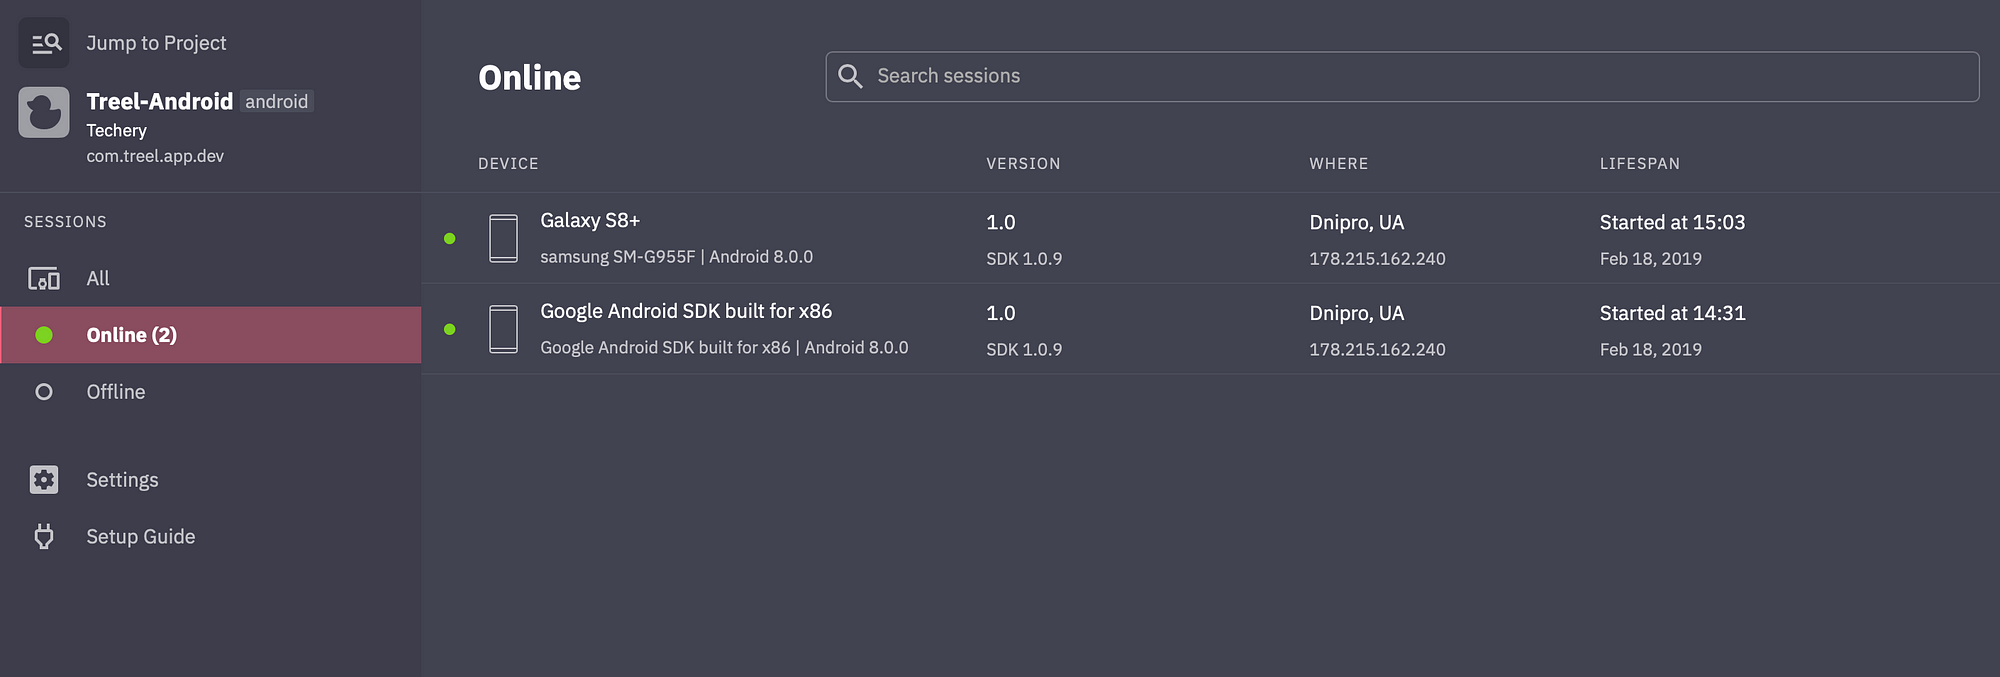Click the Setup Guide plug icon
The image size is (2000, 677).
(x=44, y=537)
